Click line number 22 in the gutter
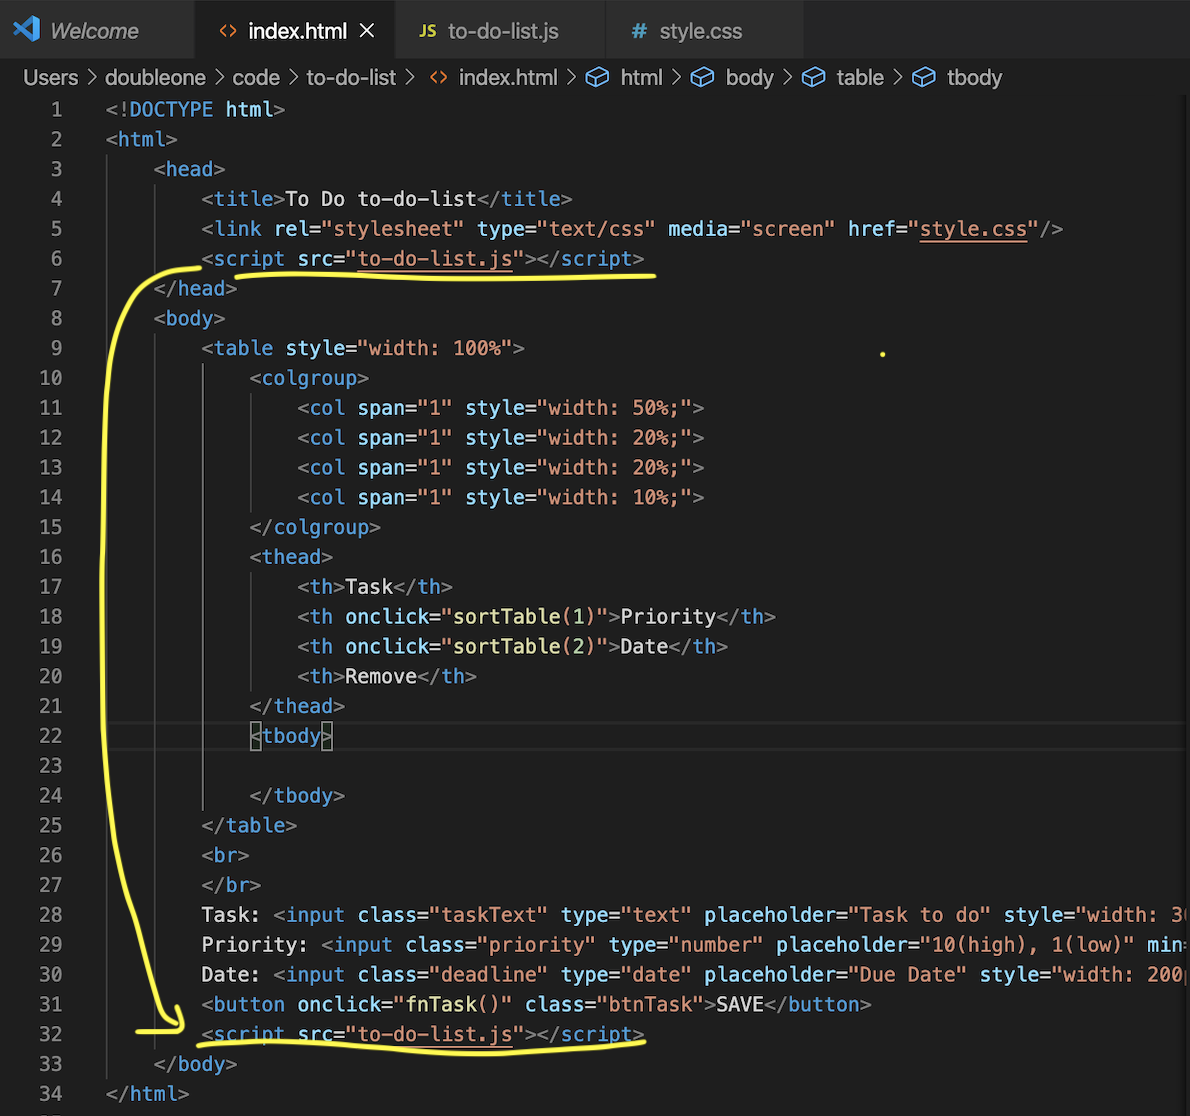The width and height of the screenshot is (1190, 1116). pos(51,736)
